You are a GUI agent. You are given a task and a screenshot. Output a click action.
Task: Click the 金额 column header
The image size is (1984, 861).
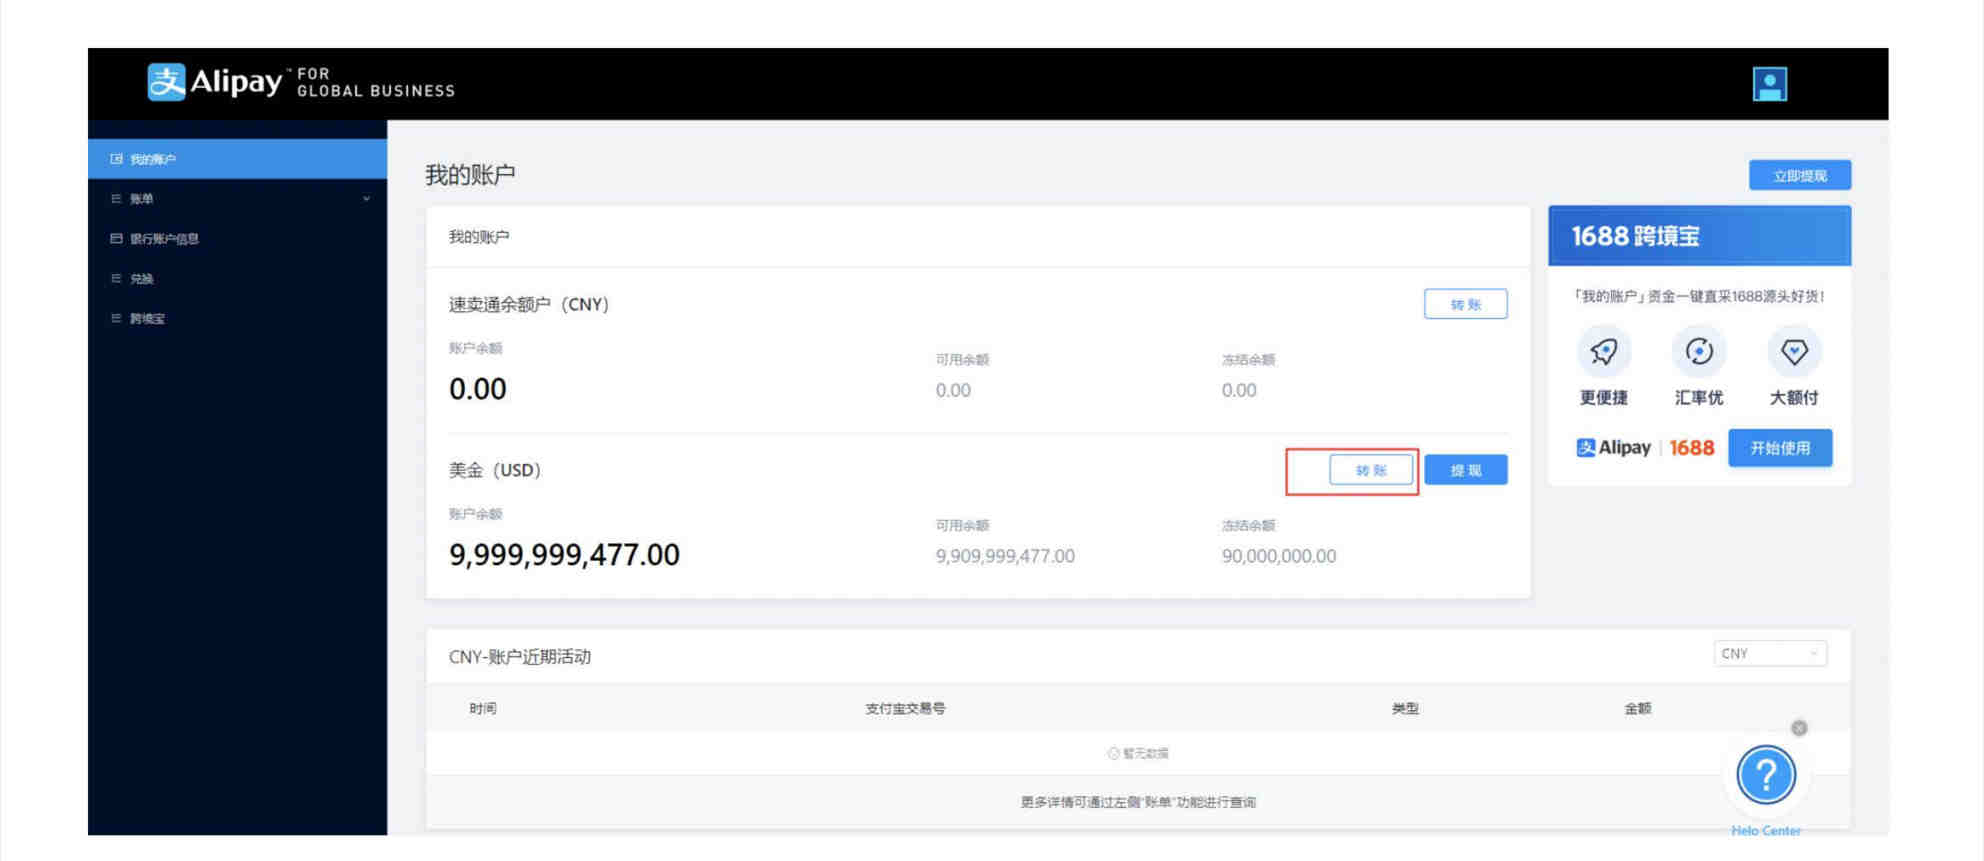click(x=1638, y=708)
